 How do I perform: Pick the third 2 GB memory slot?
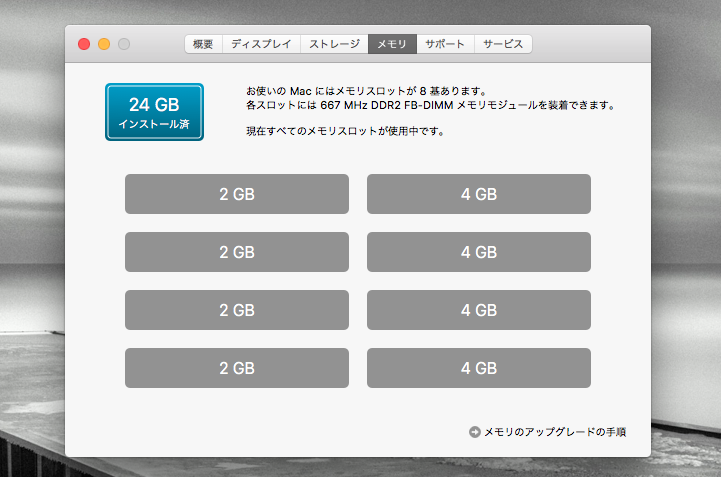coord(237,310)
